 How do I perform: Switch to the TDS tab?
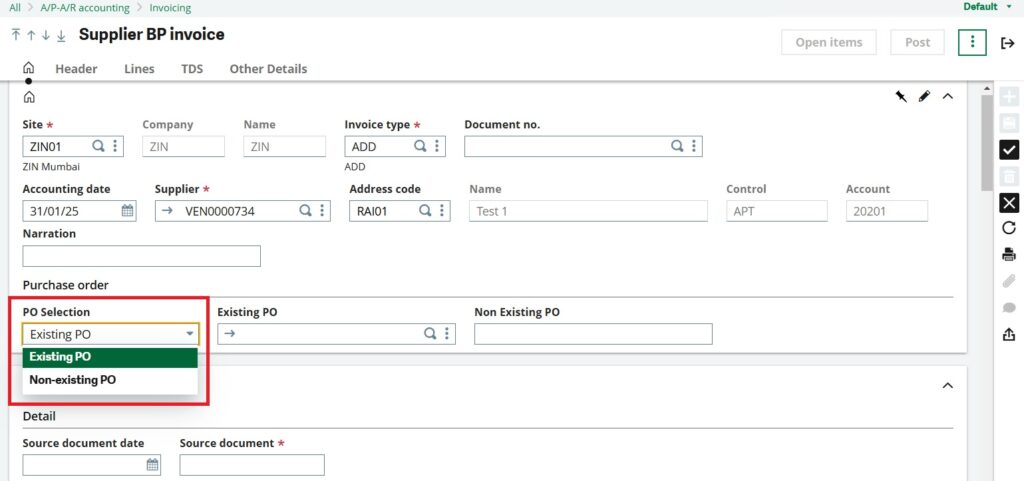(x=192, y=69)
